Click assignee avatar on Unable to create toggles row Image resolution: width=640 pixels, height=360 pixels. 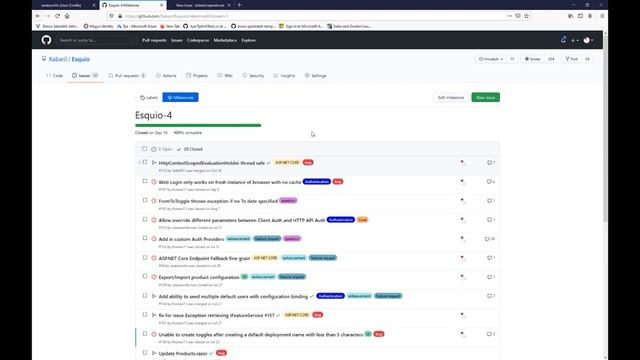coord(462,334)
